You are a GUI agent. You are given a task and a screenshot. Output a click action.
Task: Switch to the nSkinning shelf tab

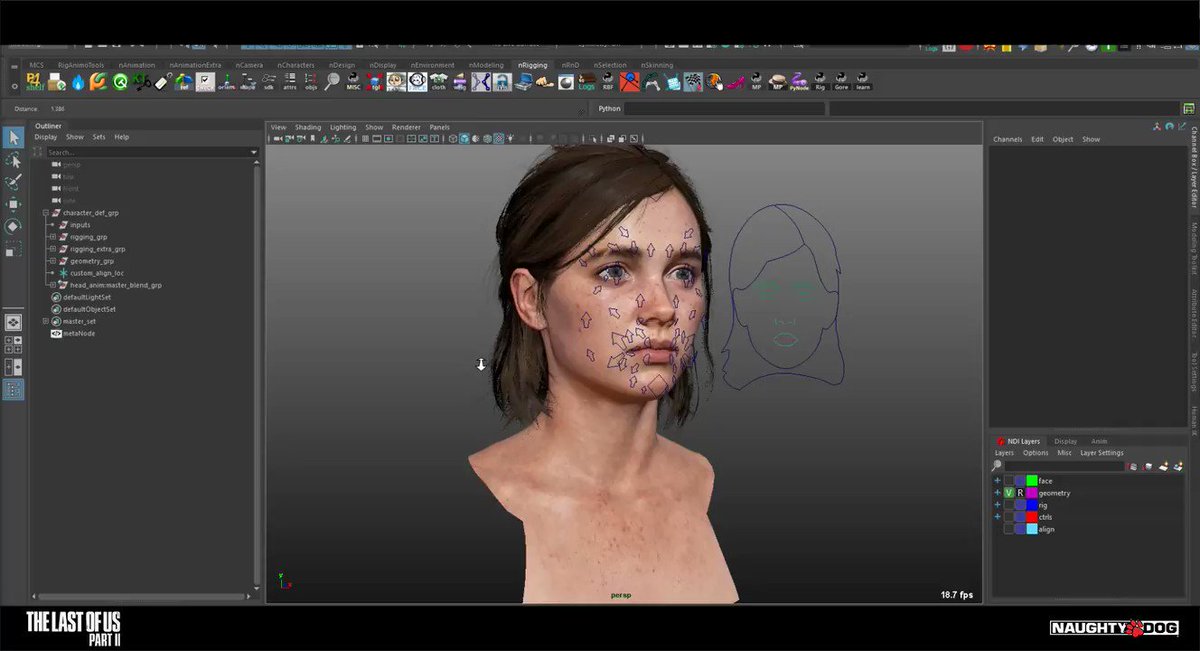pyautogui.click(x=656, y=65)
